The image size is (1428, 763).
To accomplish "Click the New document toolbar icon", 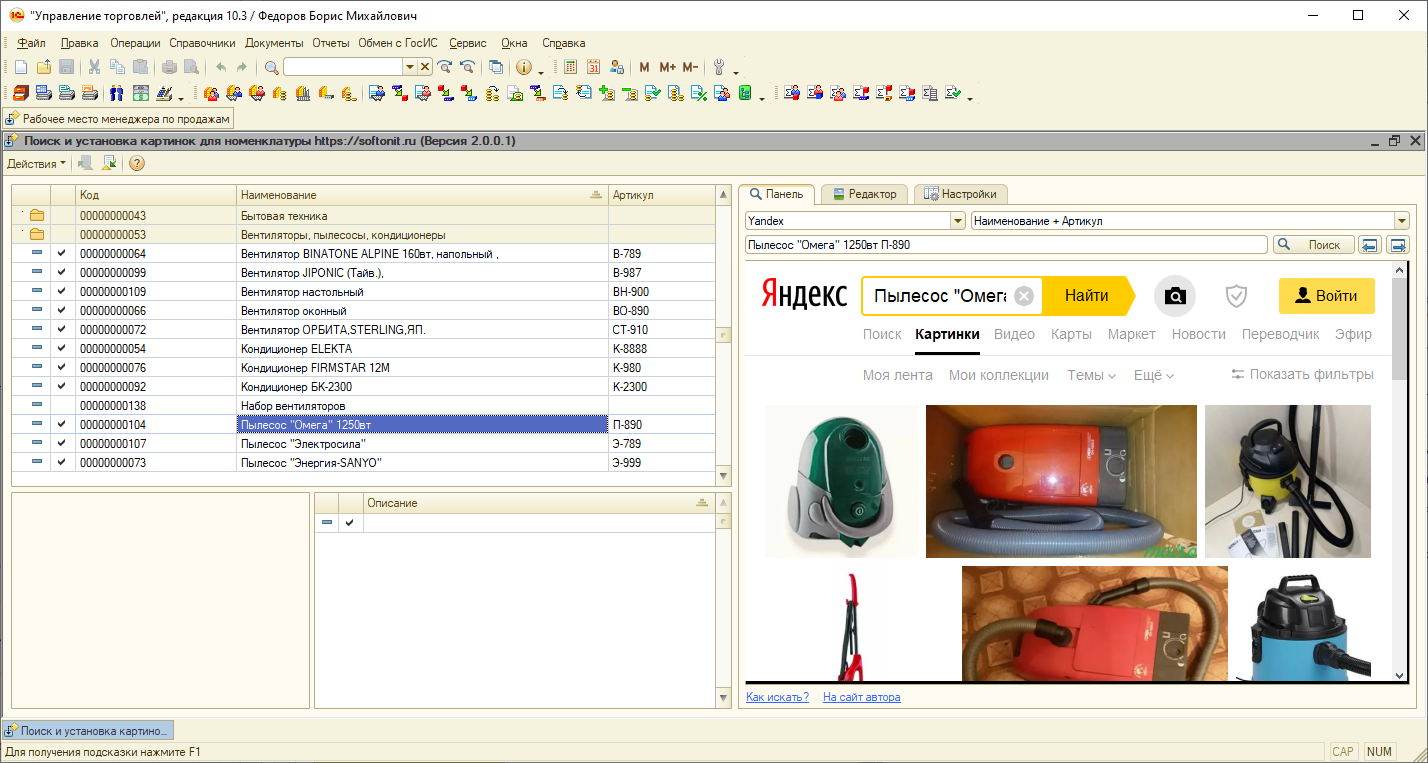I will [x=21, y=67].
